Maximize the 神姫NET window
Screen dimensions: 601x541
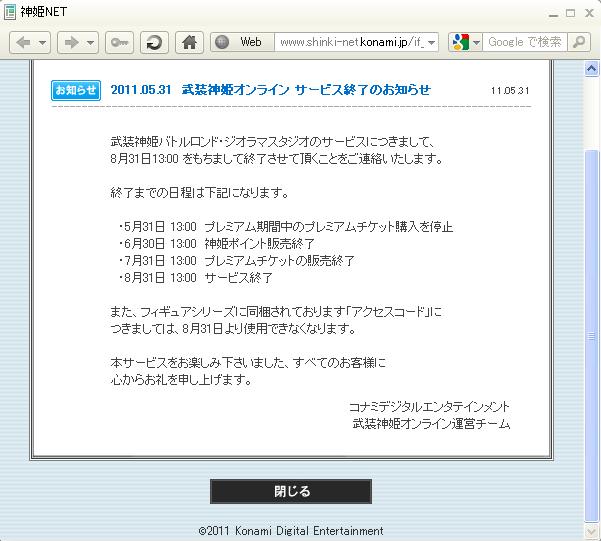(x=571, y=13)
